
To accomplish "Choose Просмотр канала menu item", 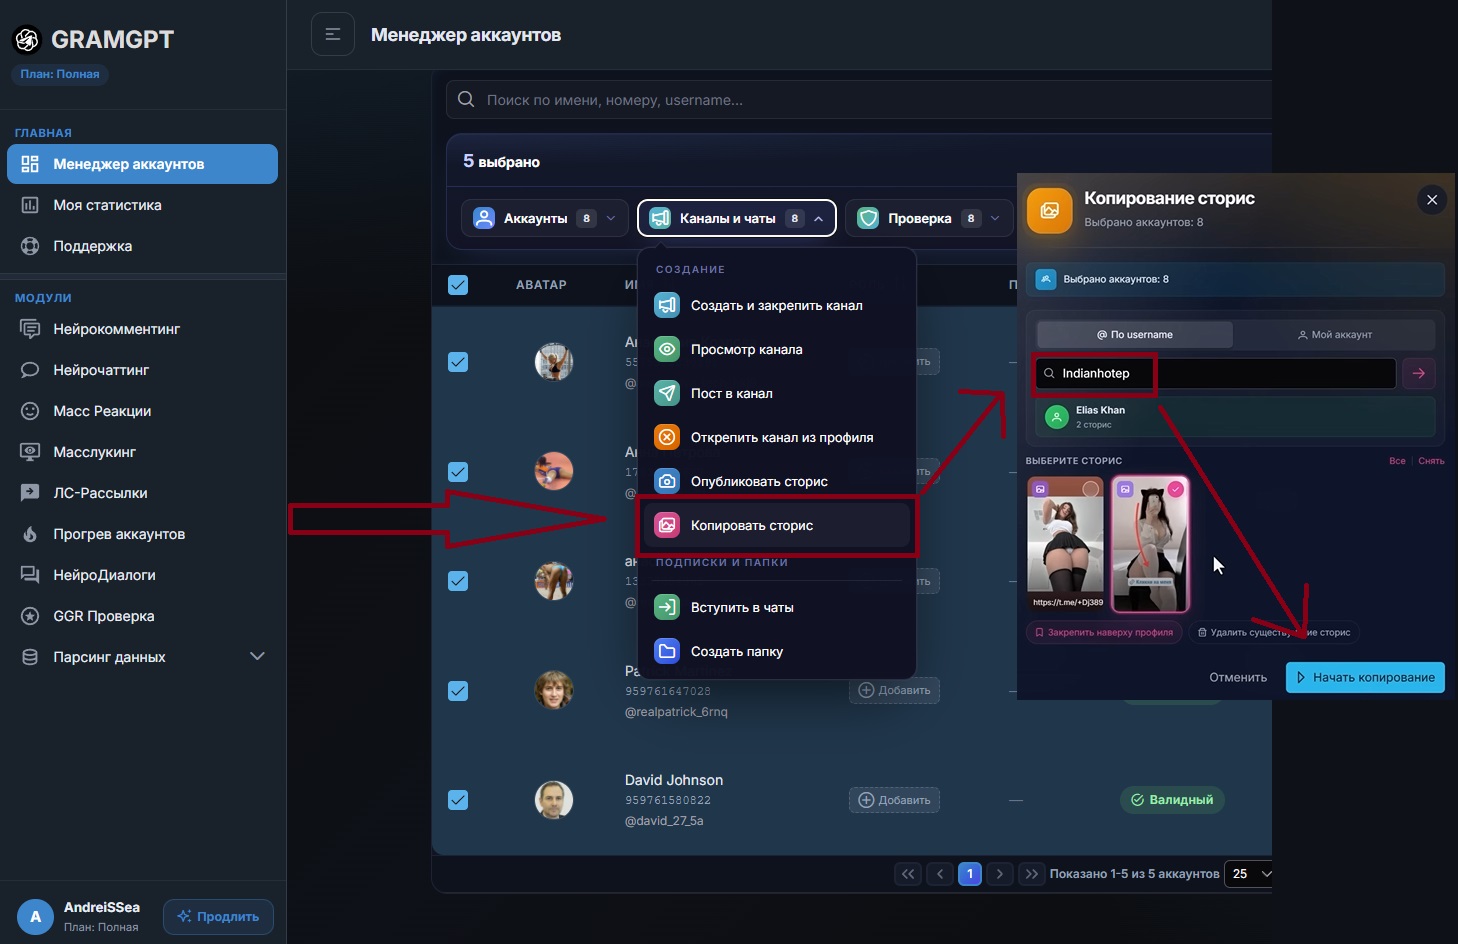I will (777, 350).
